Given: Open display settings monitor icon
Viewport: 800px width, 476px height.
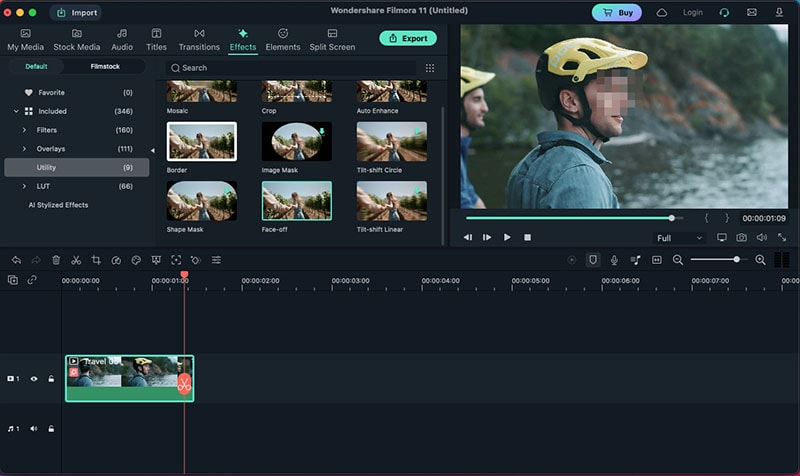Looking at the screenshot, I should [721, 238].
